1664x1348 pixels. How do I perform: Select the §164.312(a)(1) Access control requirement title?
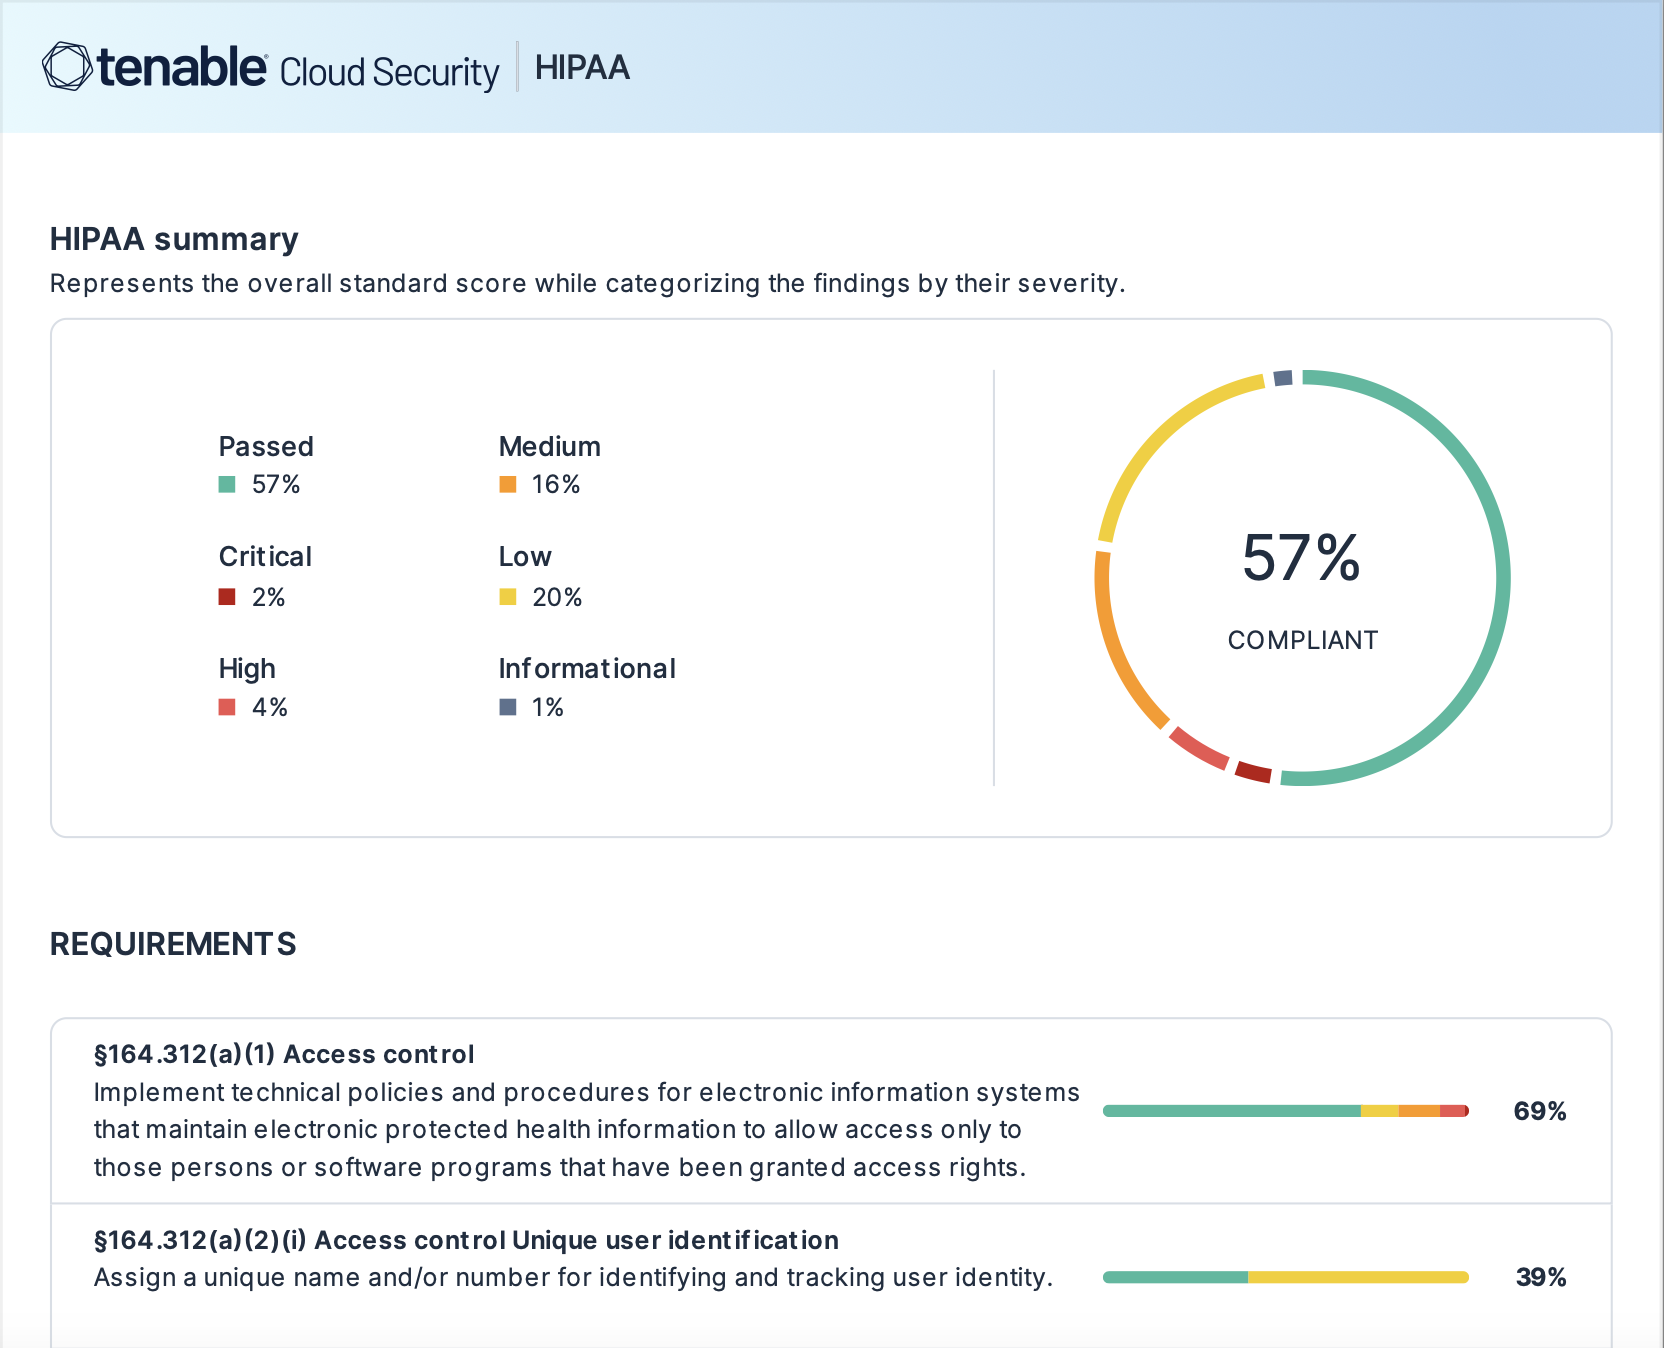point(284,1054)
